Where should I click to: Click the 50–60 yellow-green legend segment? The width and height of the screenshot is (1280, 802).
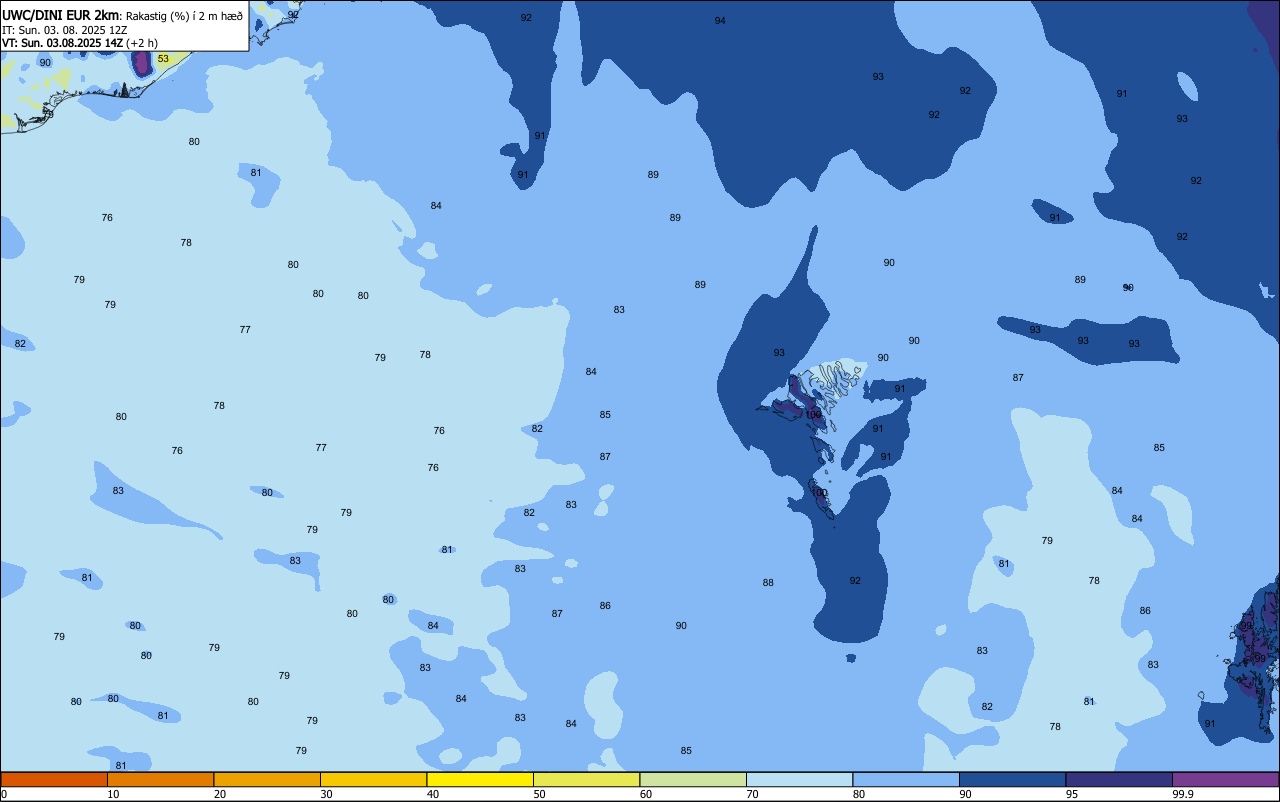click(x=586, y=779)
